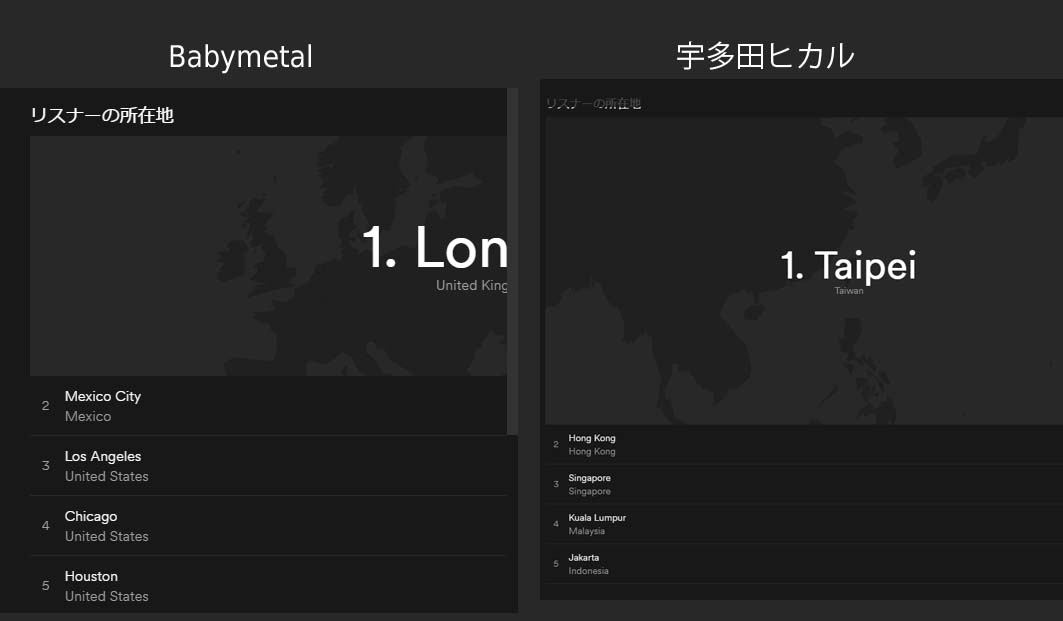Viewport: 1063px width, 621px height.
Task: Select Singapore row in 宇多田ヒカル list
Action: point(804,484)
